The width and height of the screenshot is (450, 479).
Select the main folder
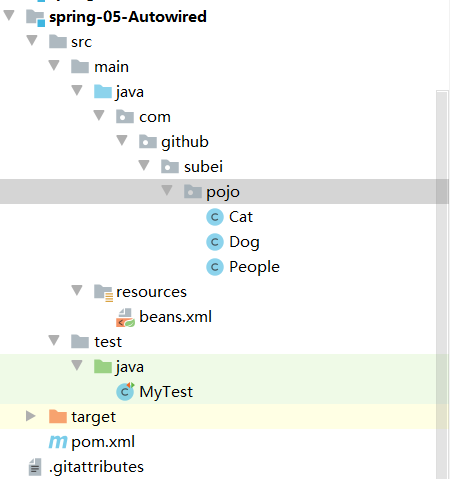click(x=111, y=67)
